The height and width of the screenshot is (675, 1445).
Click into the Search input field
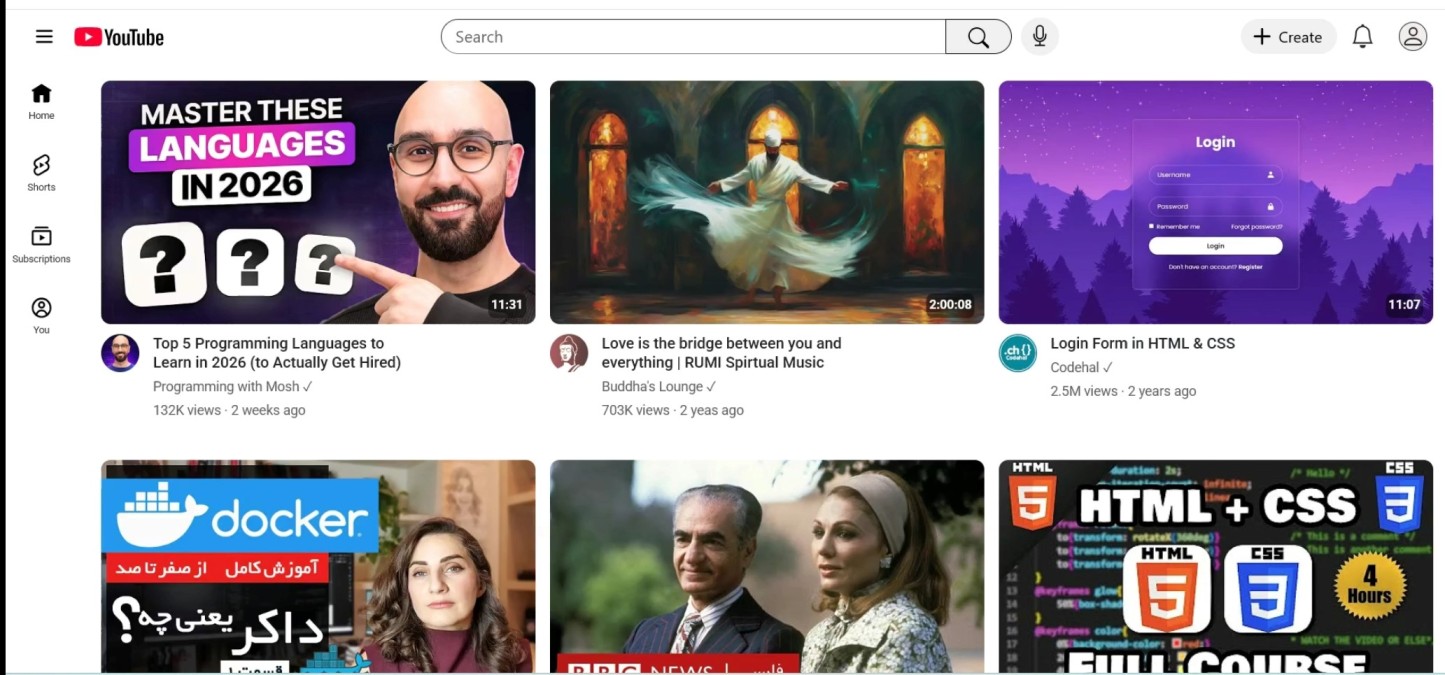[693, 37]
